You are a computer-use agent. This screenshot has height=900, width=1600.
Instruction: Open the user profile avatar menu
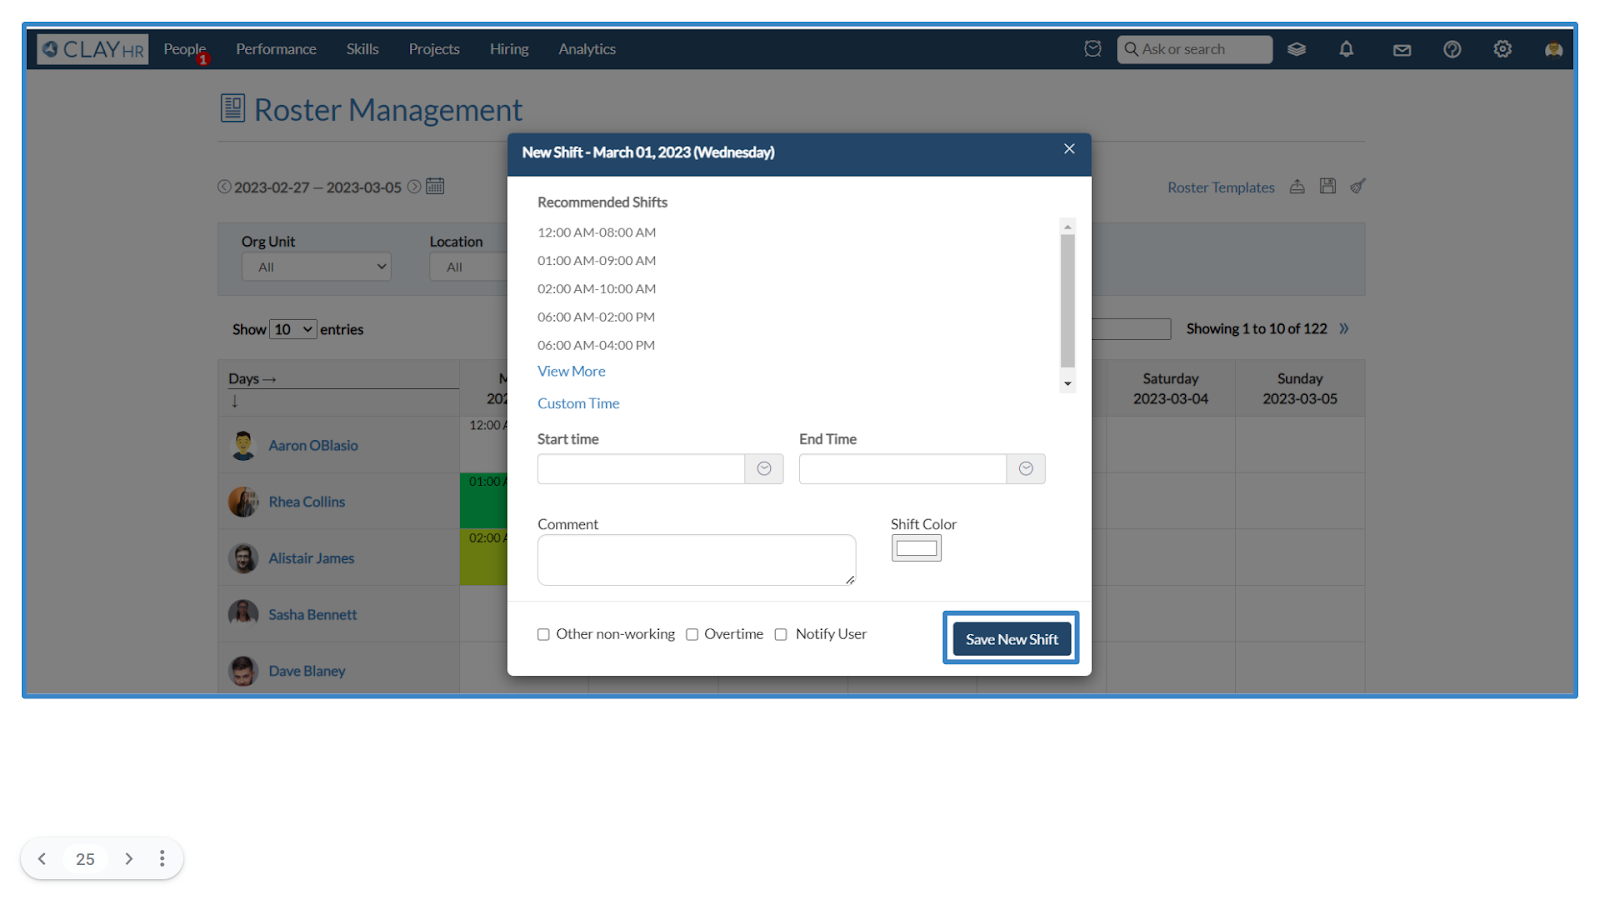tap(1553, 49)
